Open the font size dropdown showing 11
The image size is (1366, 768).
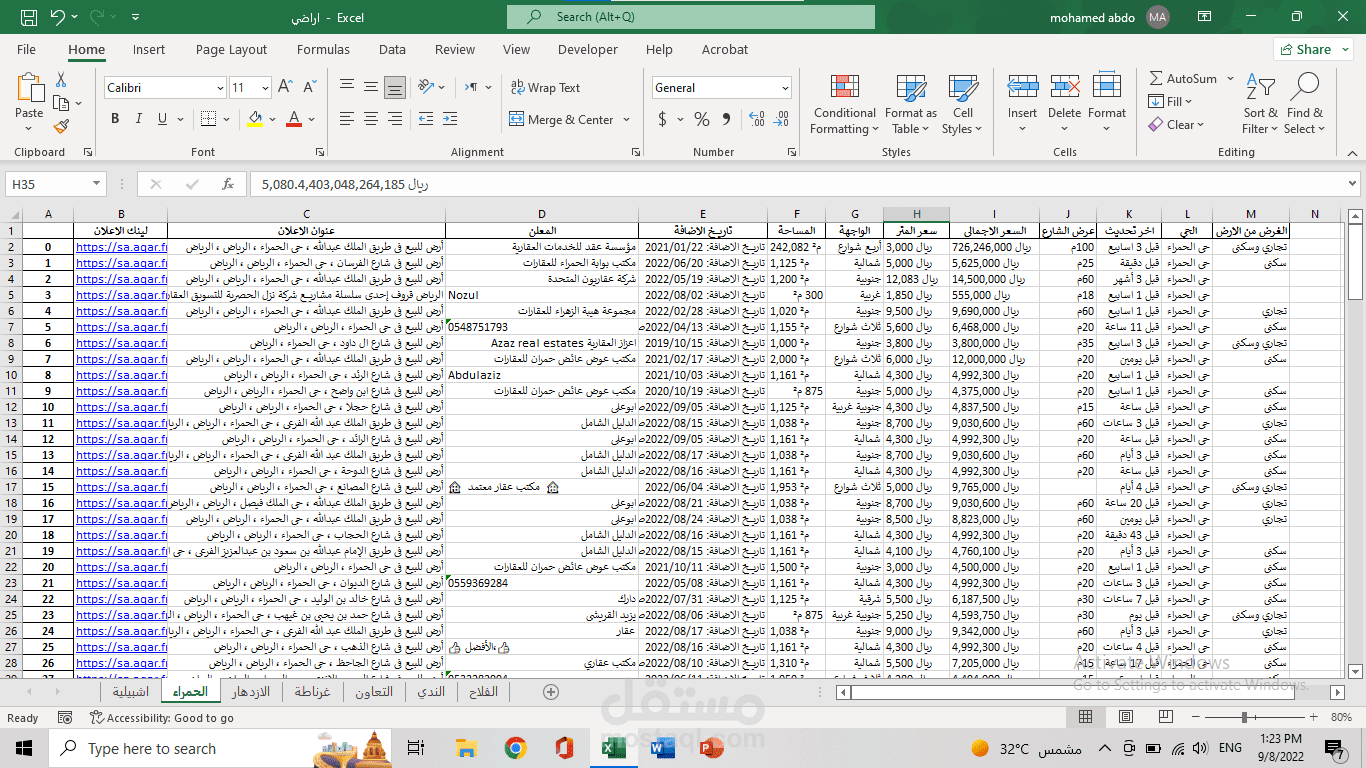coord(264,88)
